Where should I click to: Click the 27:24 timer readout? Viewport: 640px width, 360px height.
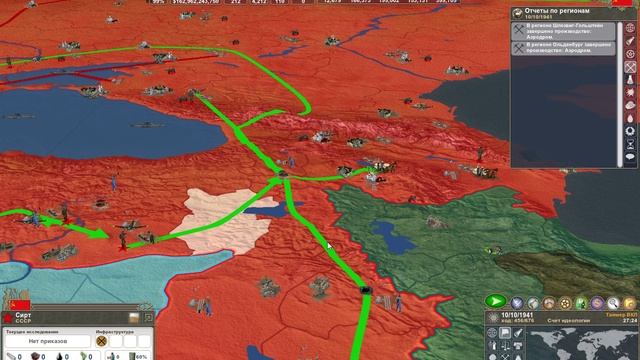(x=630, y=321)
